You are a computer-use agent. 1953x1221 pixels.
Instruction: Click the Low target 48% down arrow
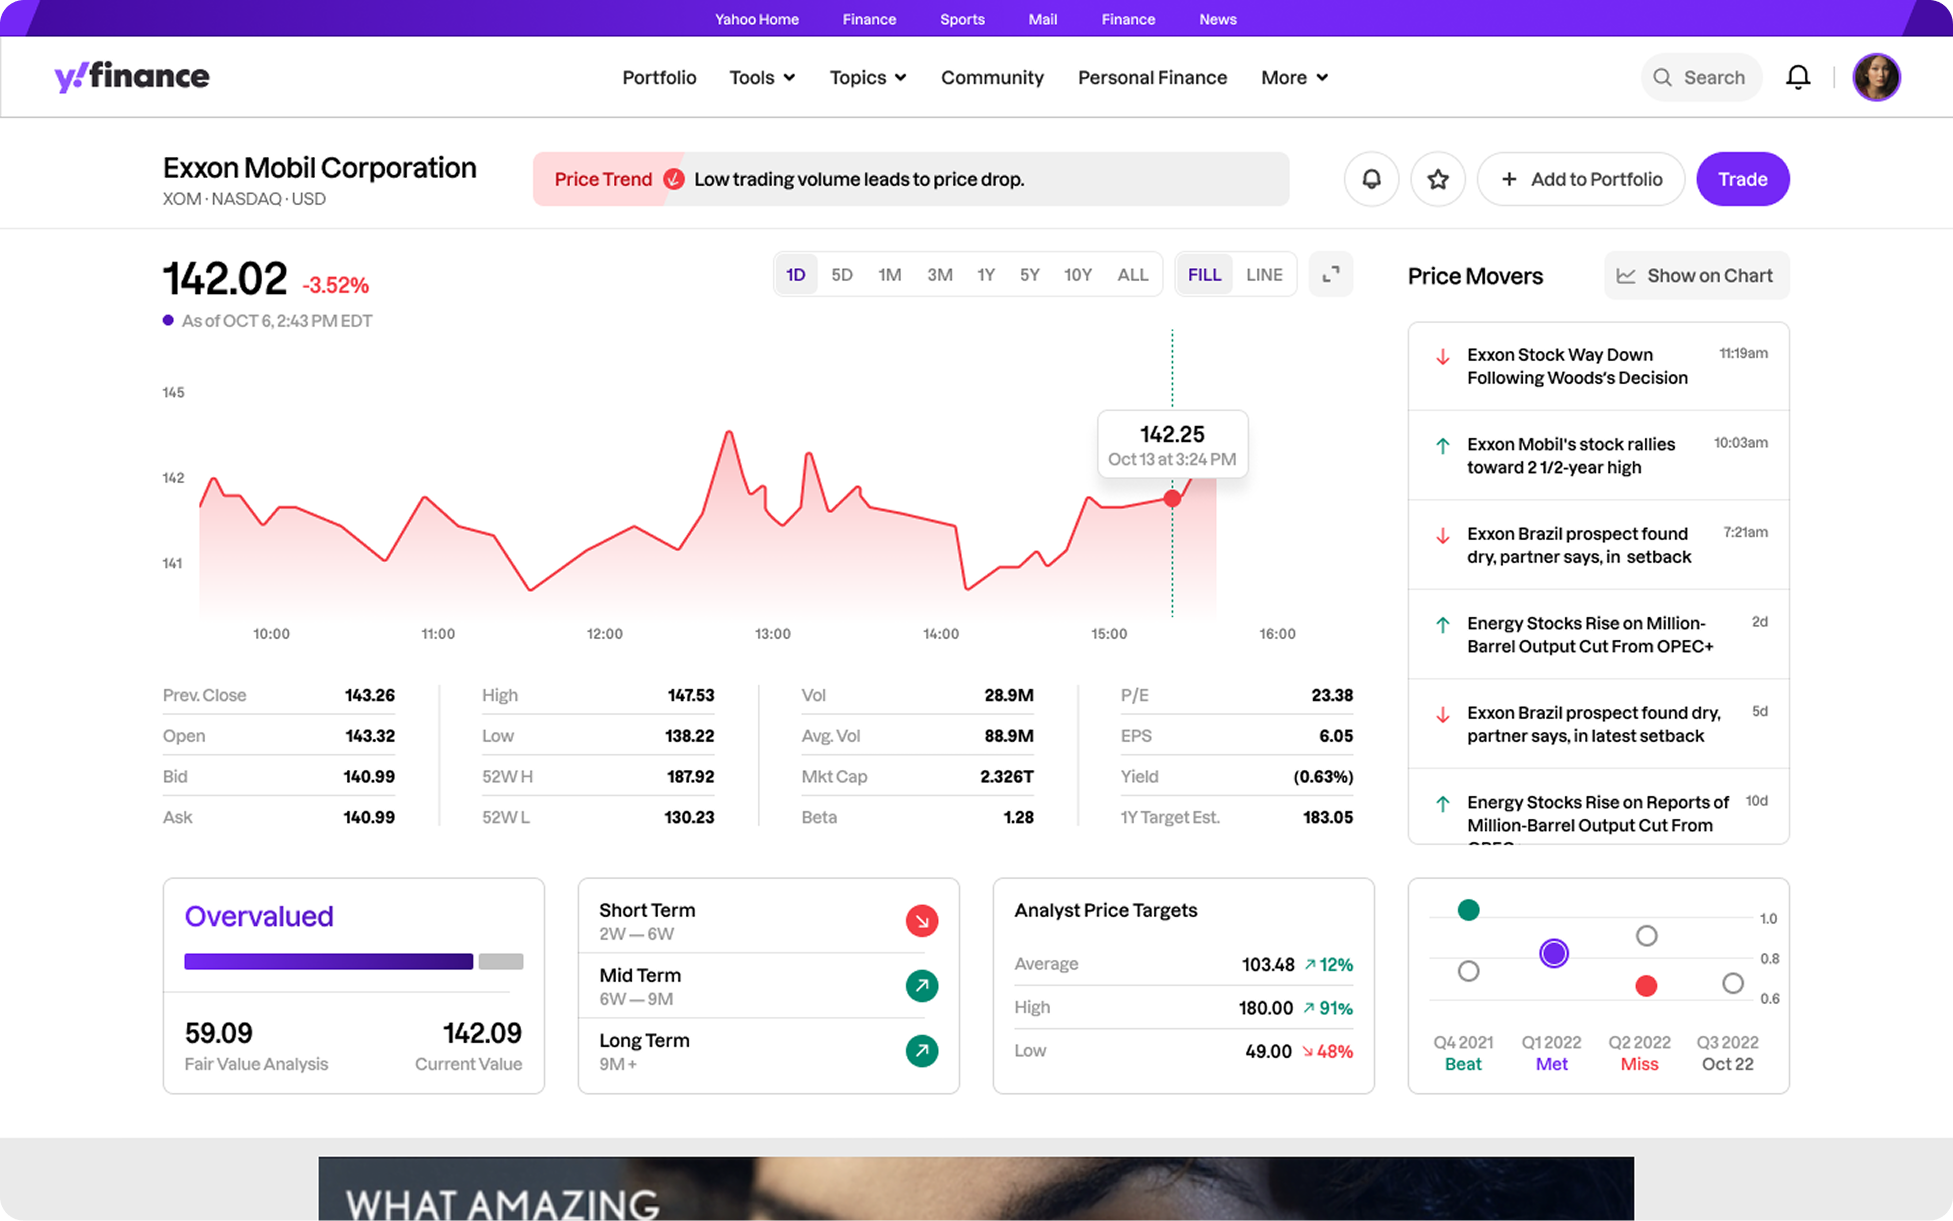pos(1307,1051)
